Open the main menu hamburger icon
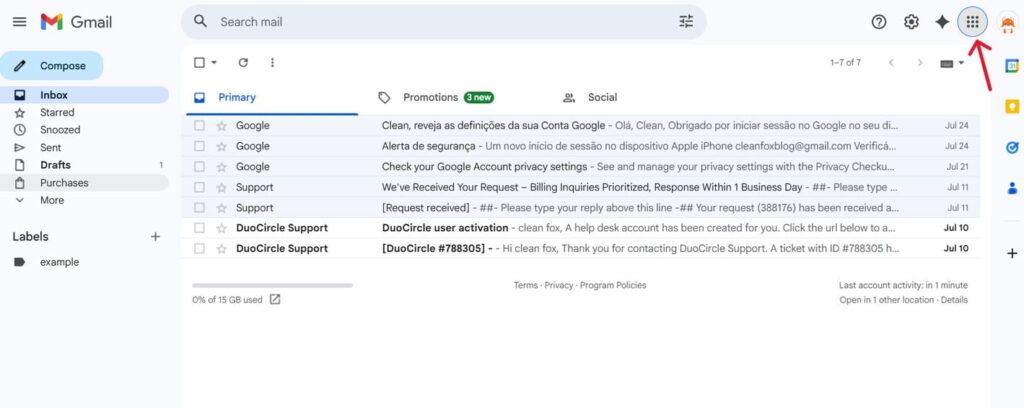The width and height of the screenshot is (1024, 408). coord(20,22)
